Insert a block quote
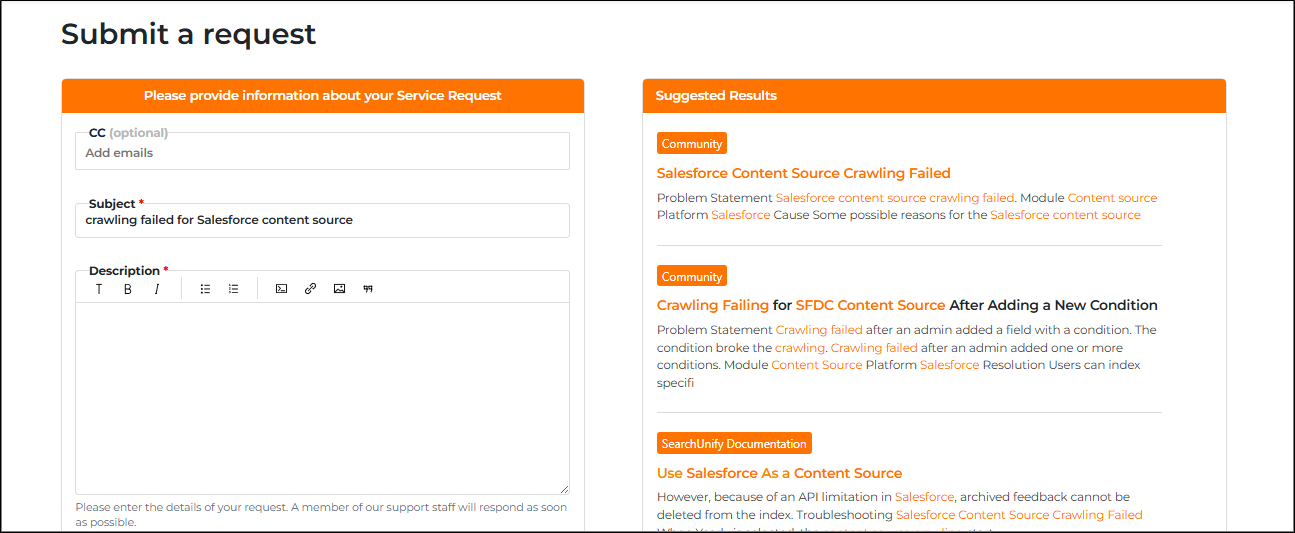1295x533 pixels. pyautogui.click(x=368, y=289)
